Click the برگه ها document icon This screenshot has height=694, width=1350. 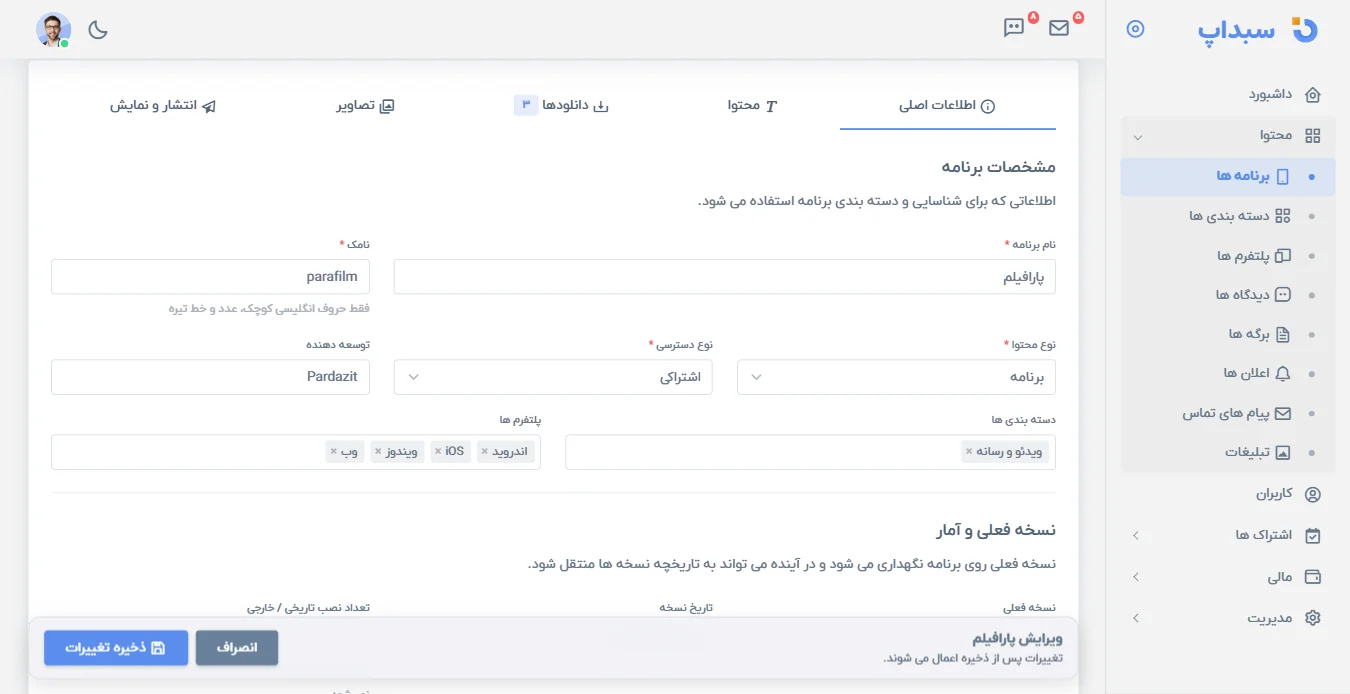(x=1283, y=334)
